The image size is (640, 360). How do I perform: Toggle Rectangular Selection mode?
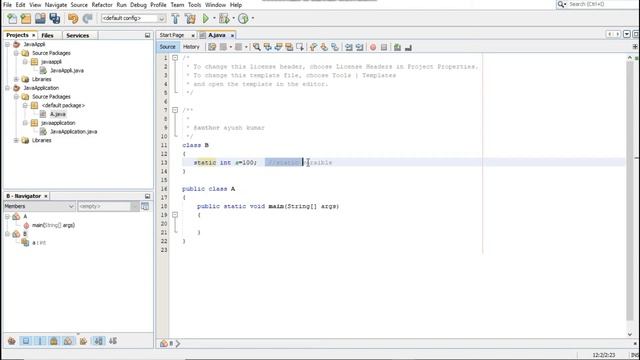coord(300,47)
